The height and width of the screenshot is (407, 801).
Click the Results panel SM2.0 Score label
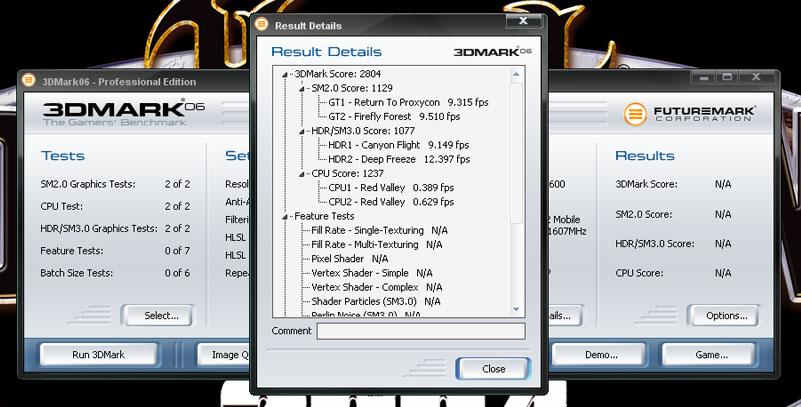tap(644, 214)
